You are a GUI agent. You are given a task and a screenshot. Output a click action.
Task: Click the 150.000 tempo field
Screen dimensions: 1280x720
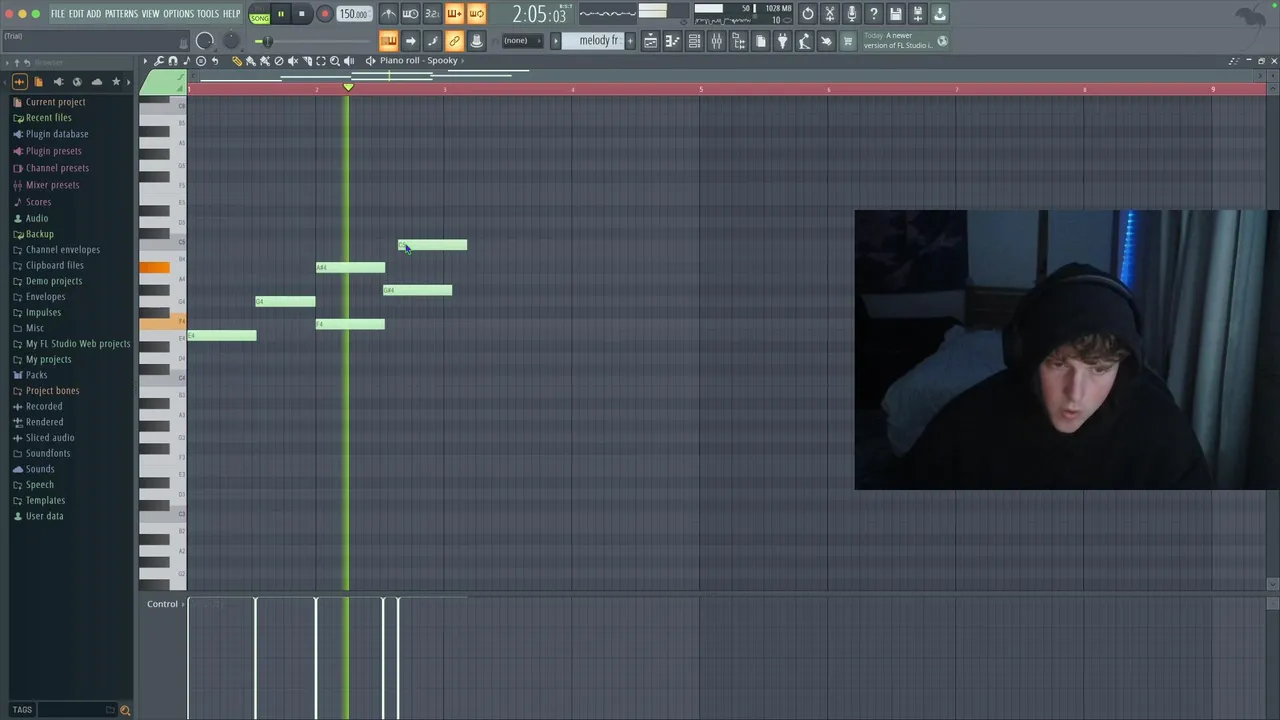tap(353, 14)
